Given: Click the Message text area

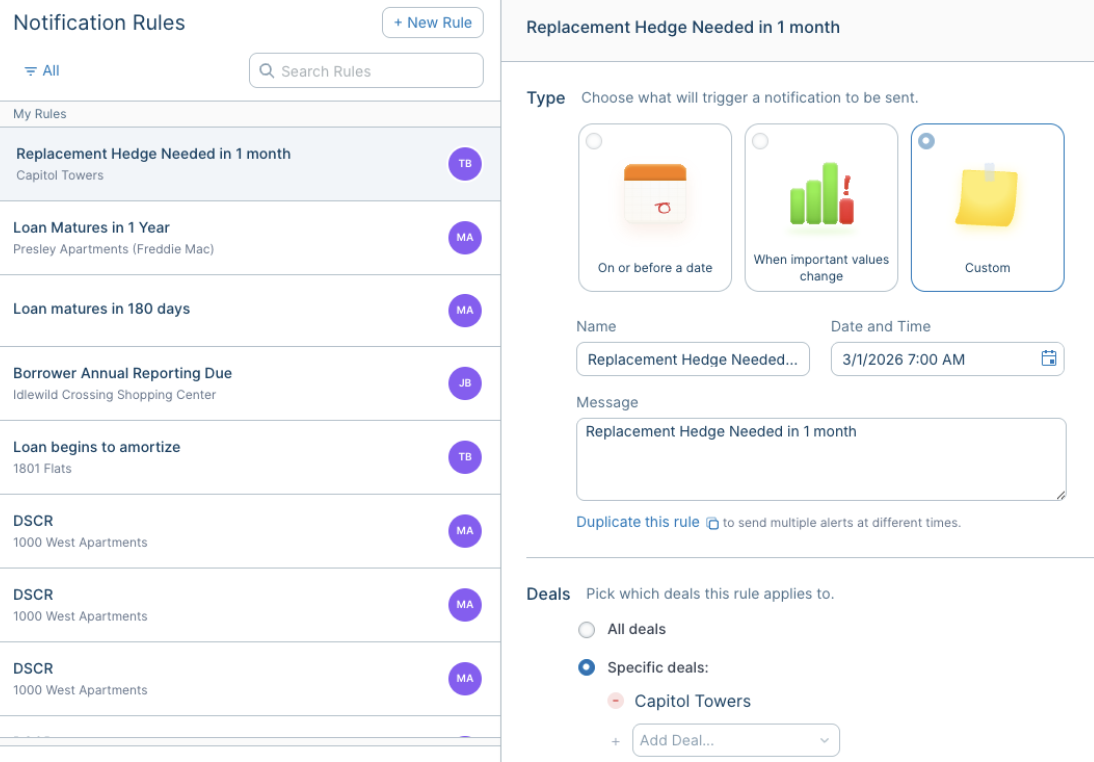Looking at the screenshot, I should coord(820,460).
